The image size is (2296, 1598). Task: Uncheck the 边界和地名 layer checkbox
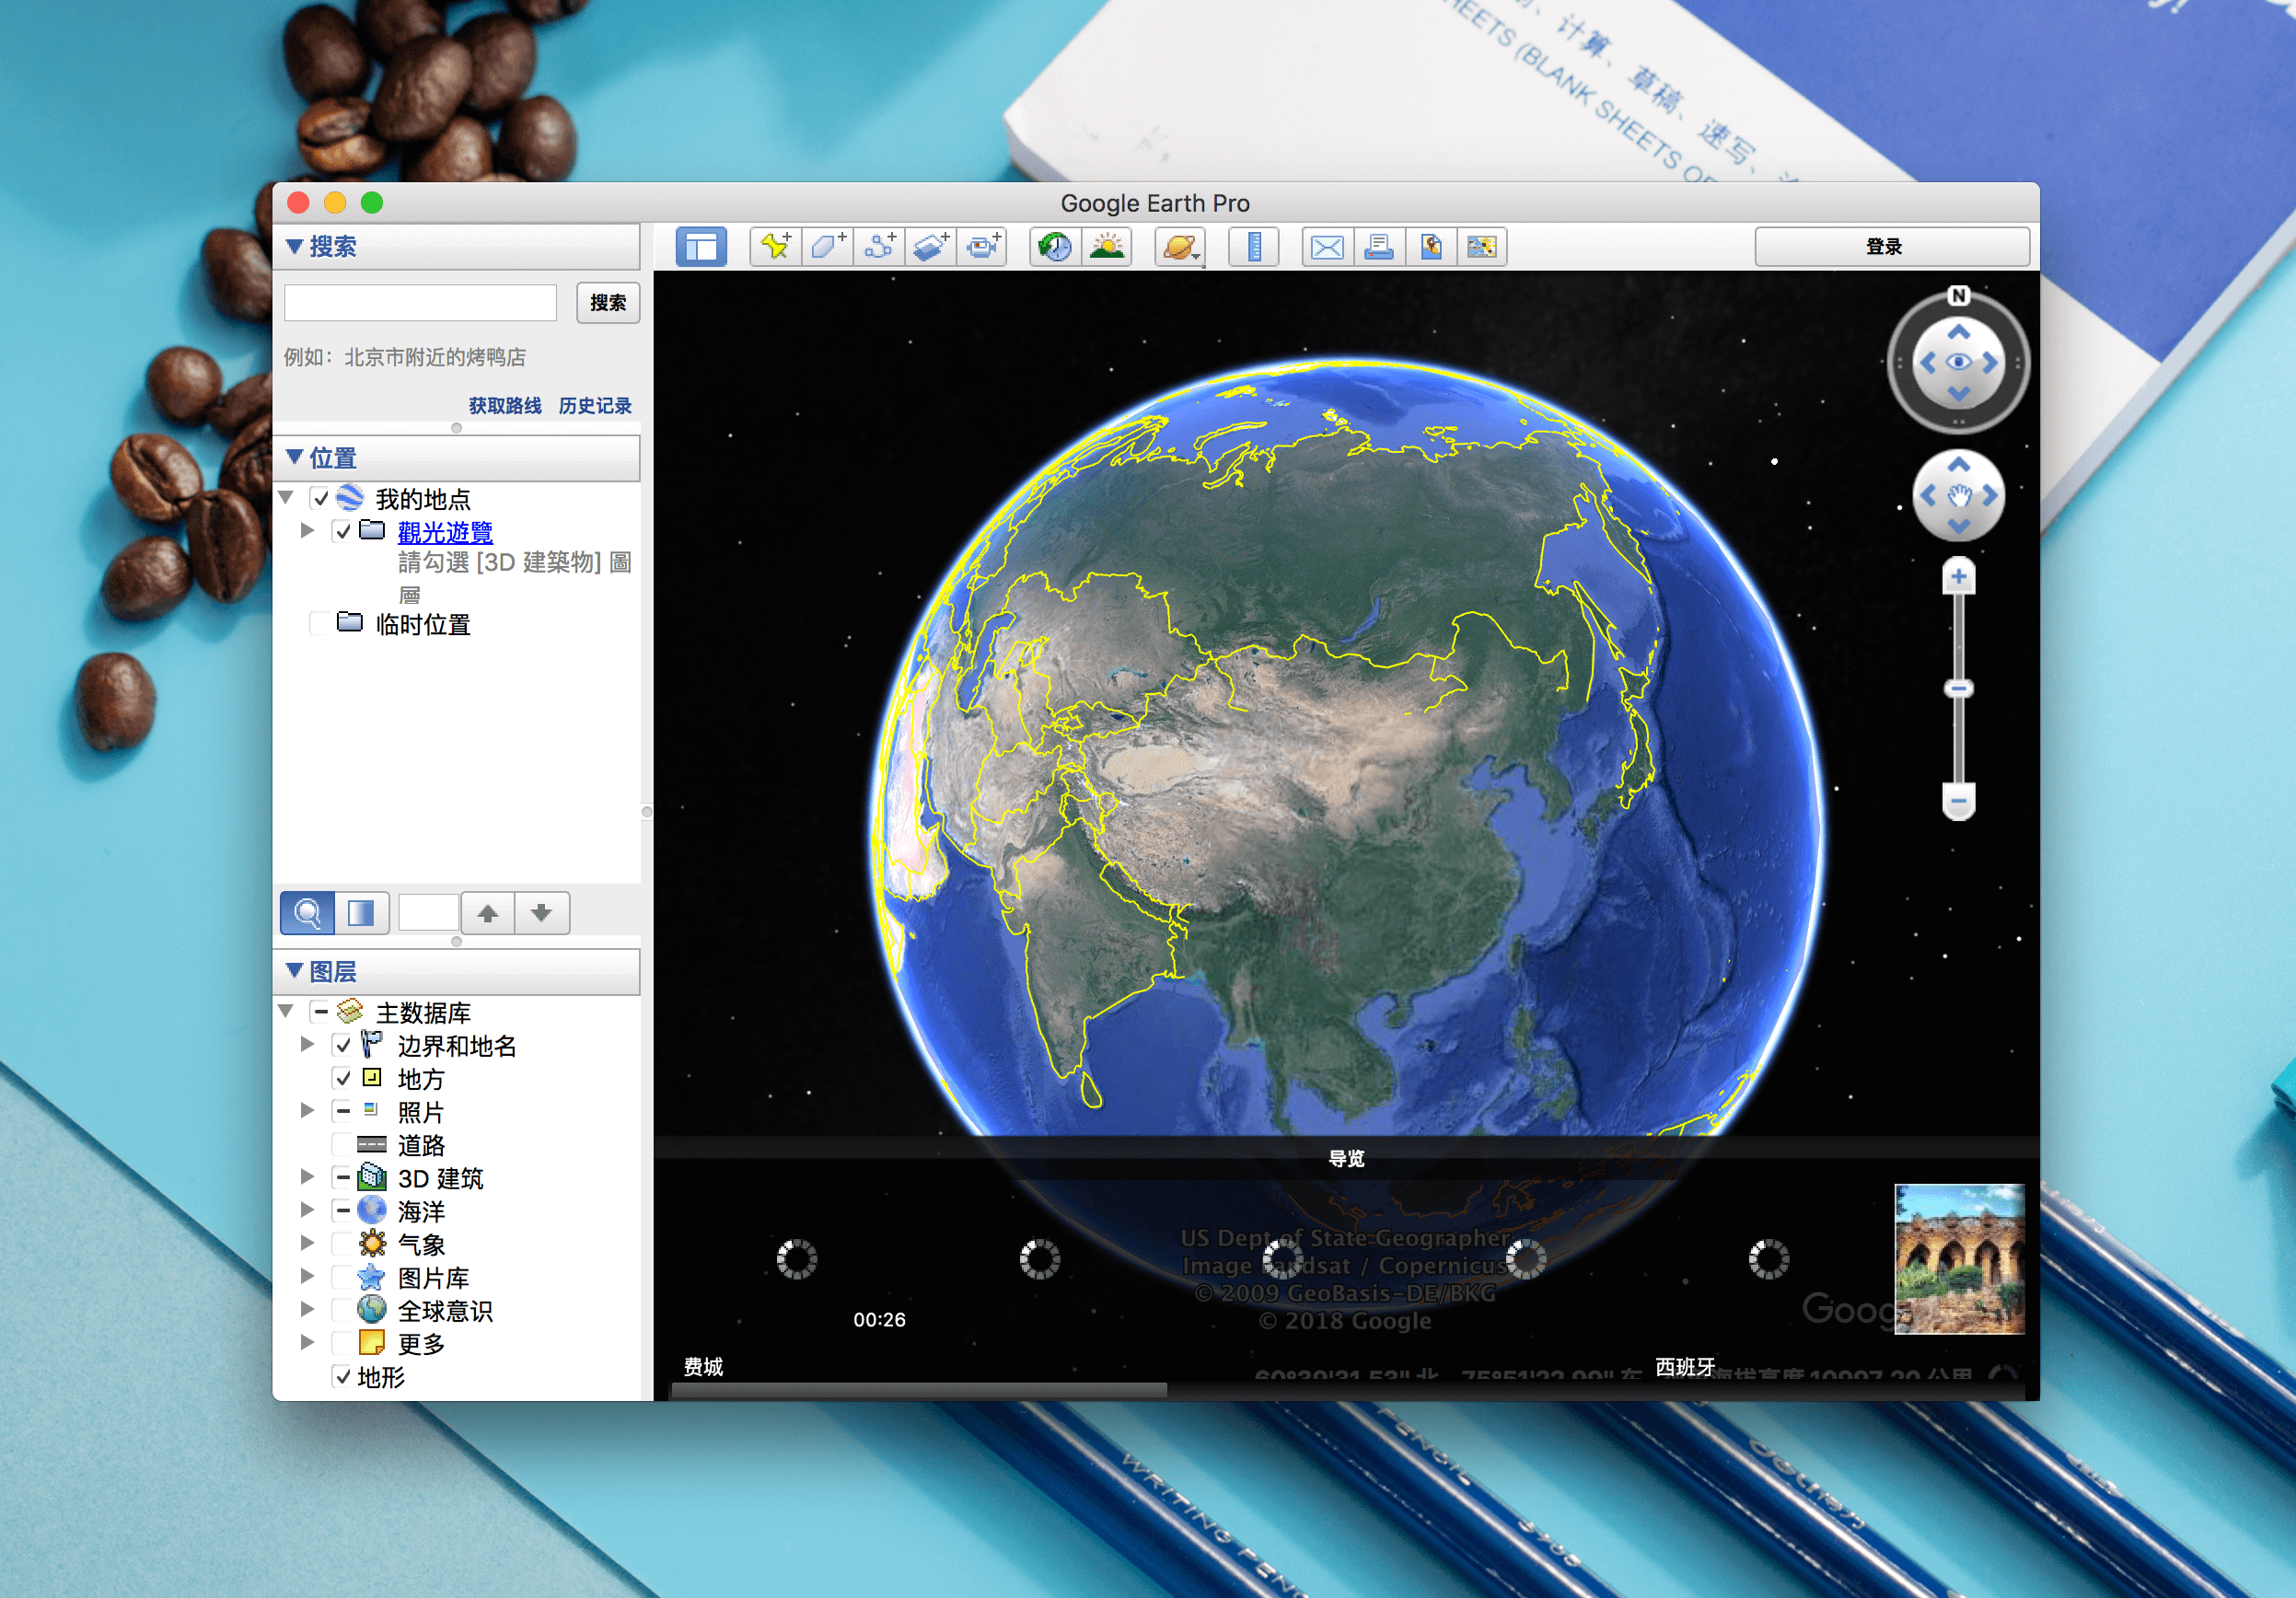(x=343, y=1045)
